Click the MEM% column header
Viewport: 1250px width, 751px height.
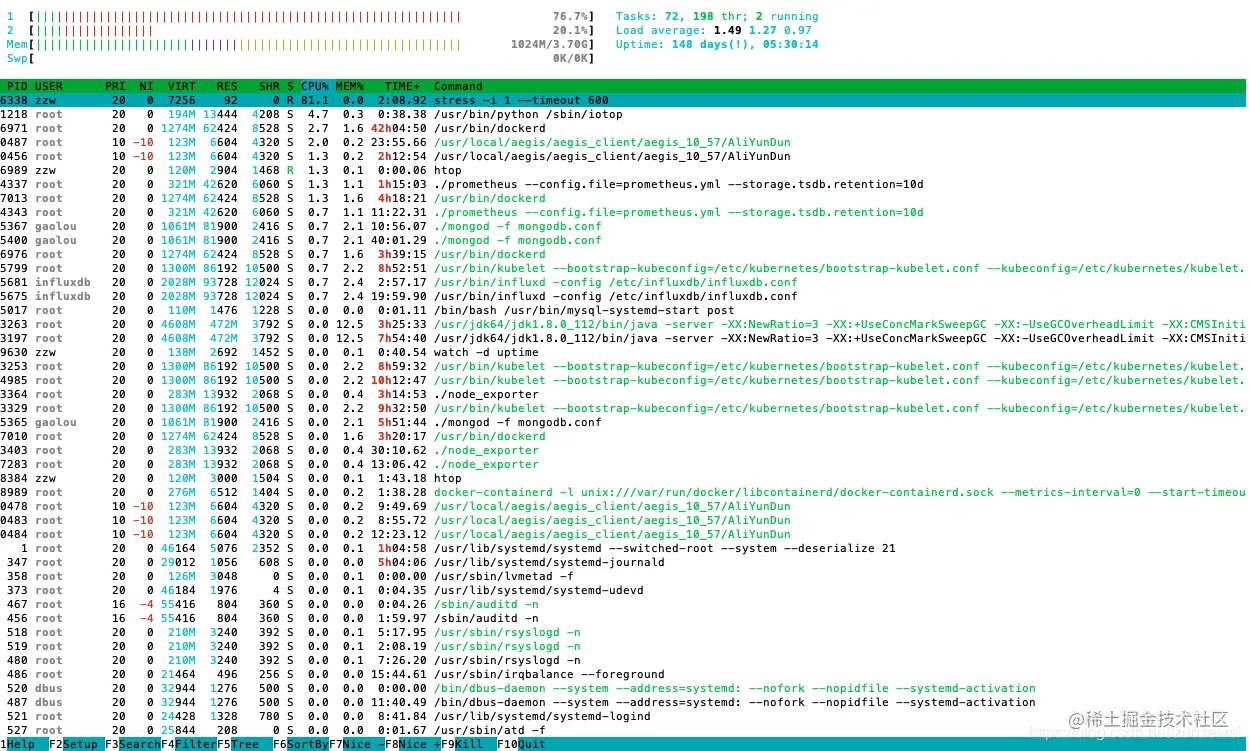coord(349,86)
